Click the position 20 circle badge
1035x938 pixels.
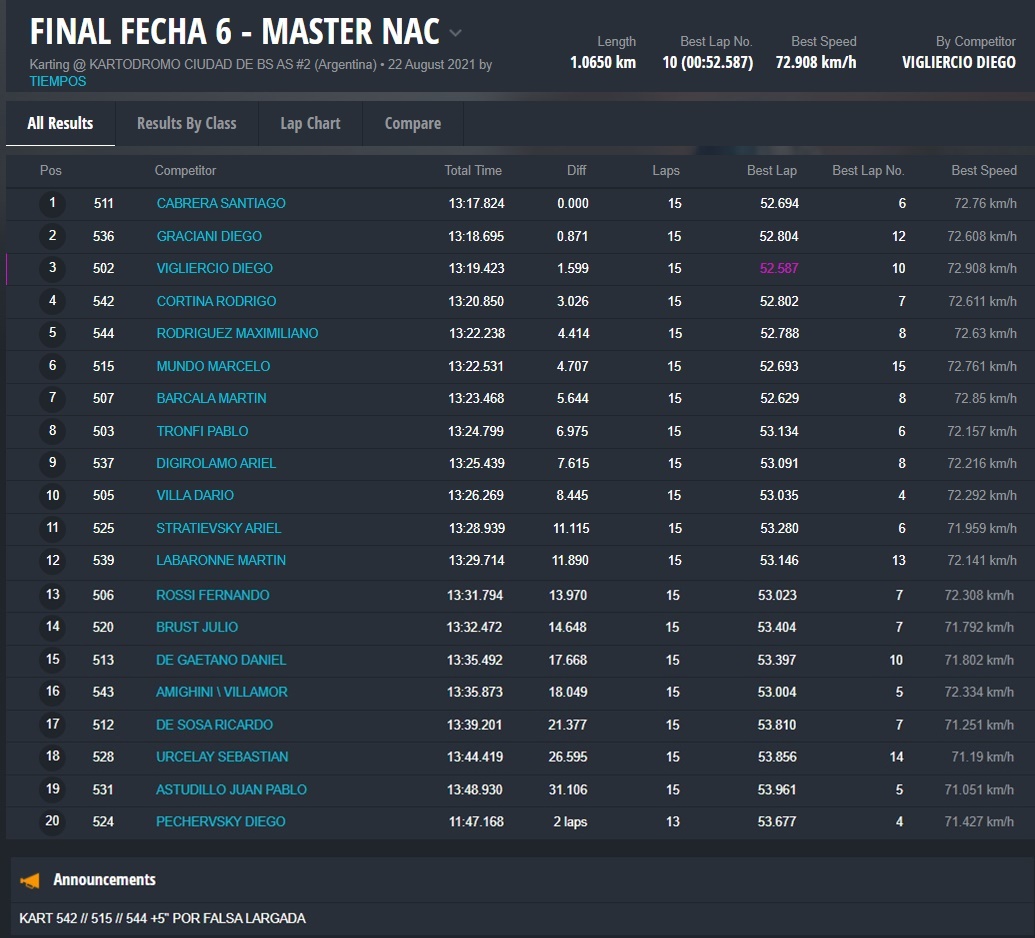click(x=52, y=822)
